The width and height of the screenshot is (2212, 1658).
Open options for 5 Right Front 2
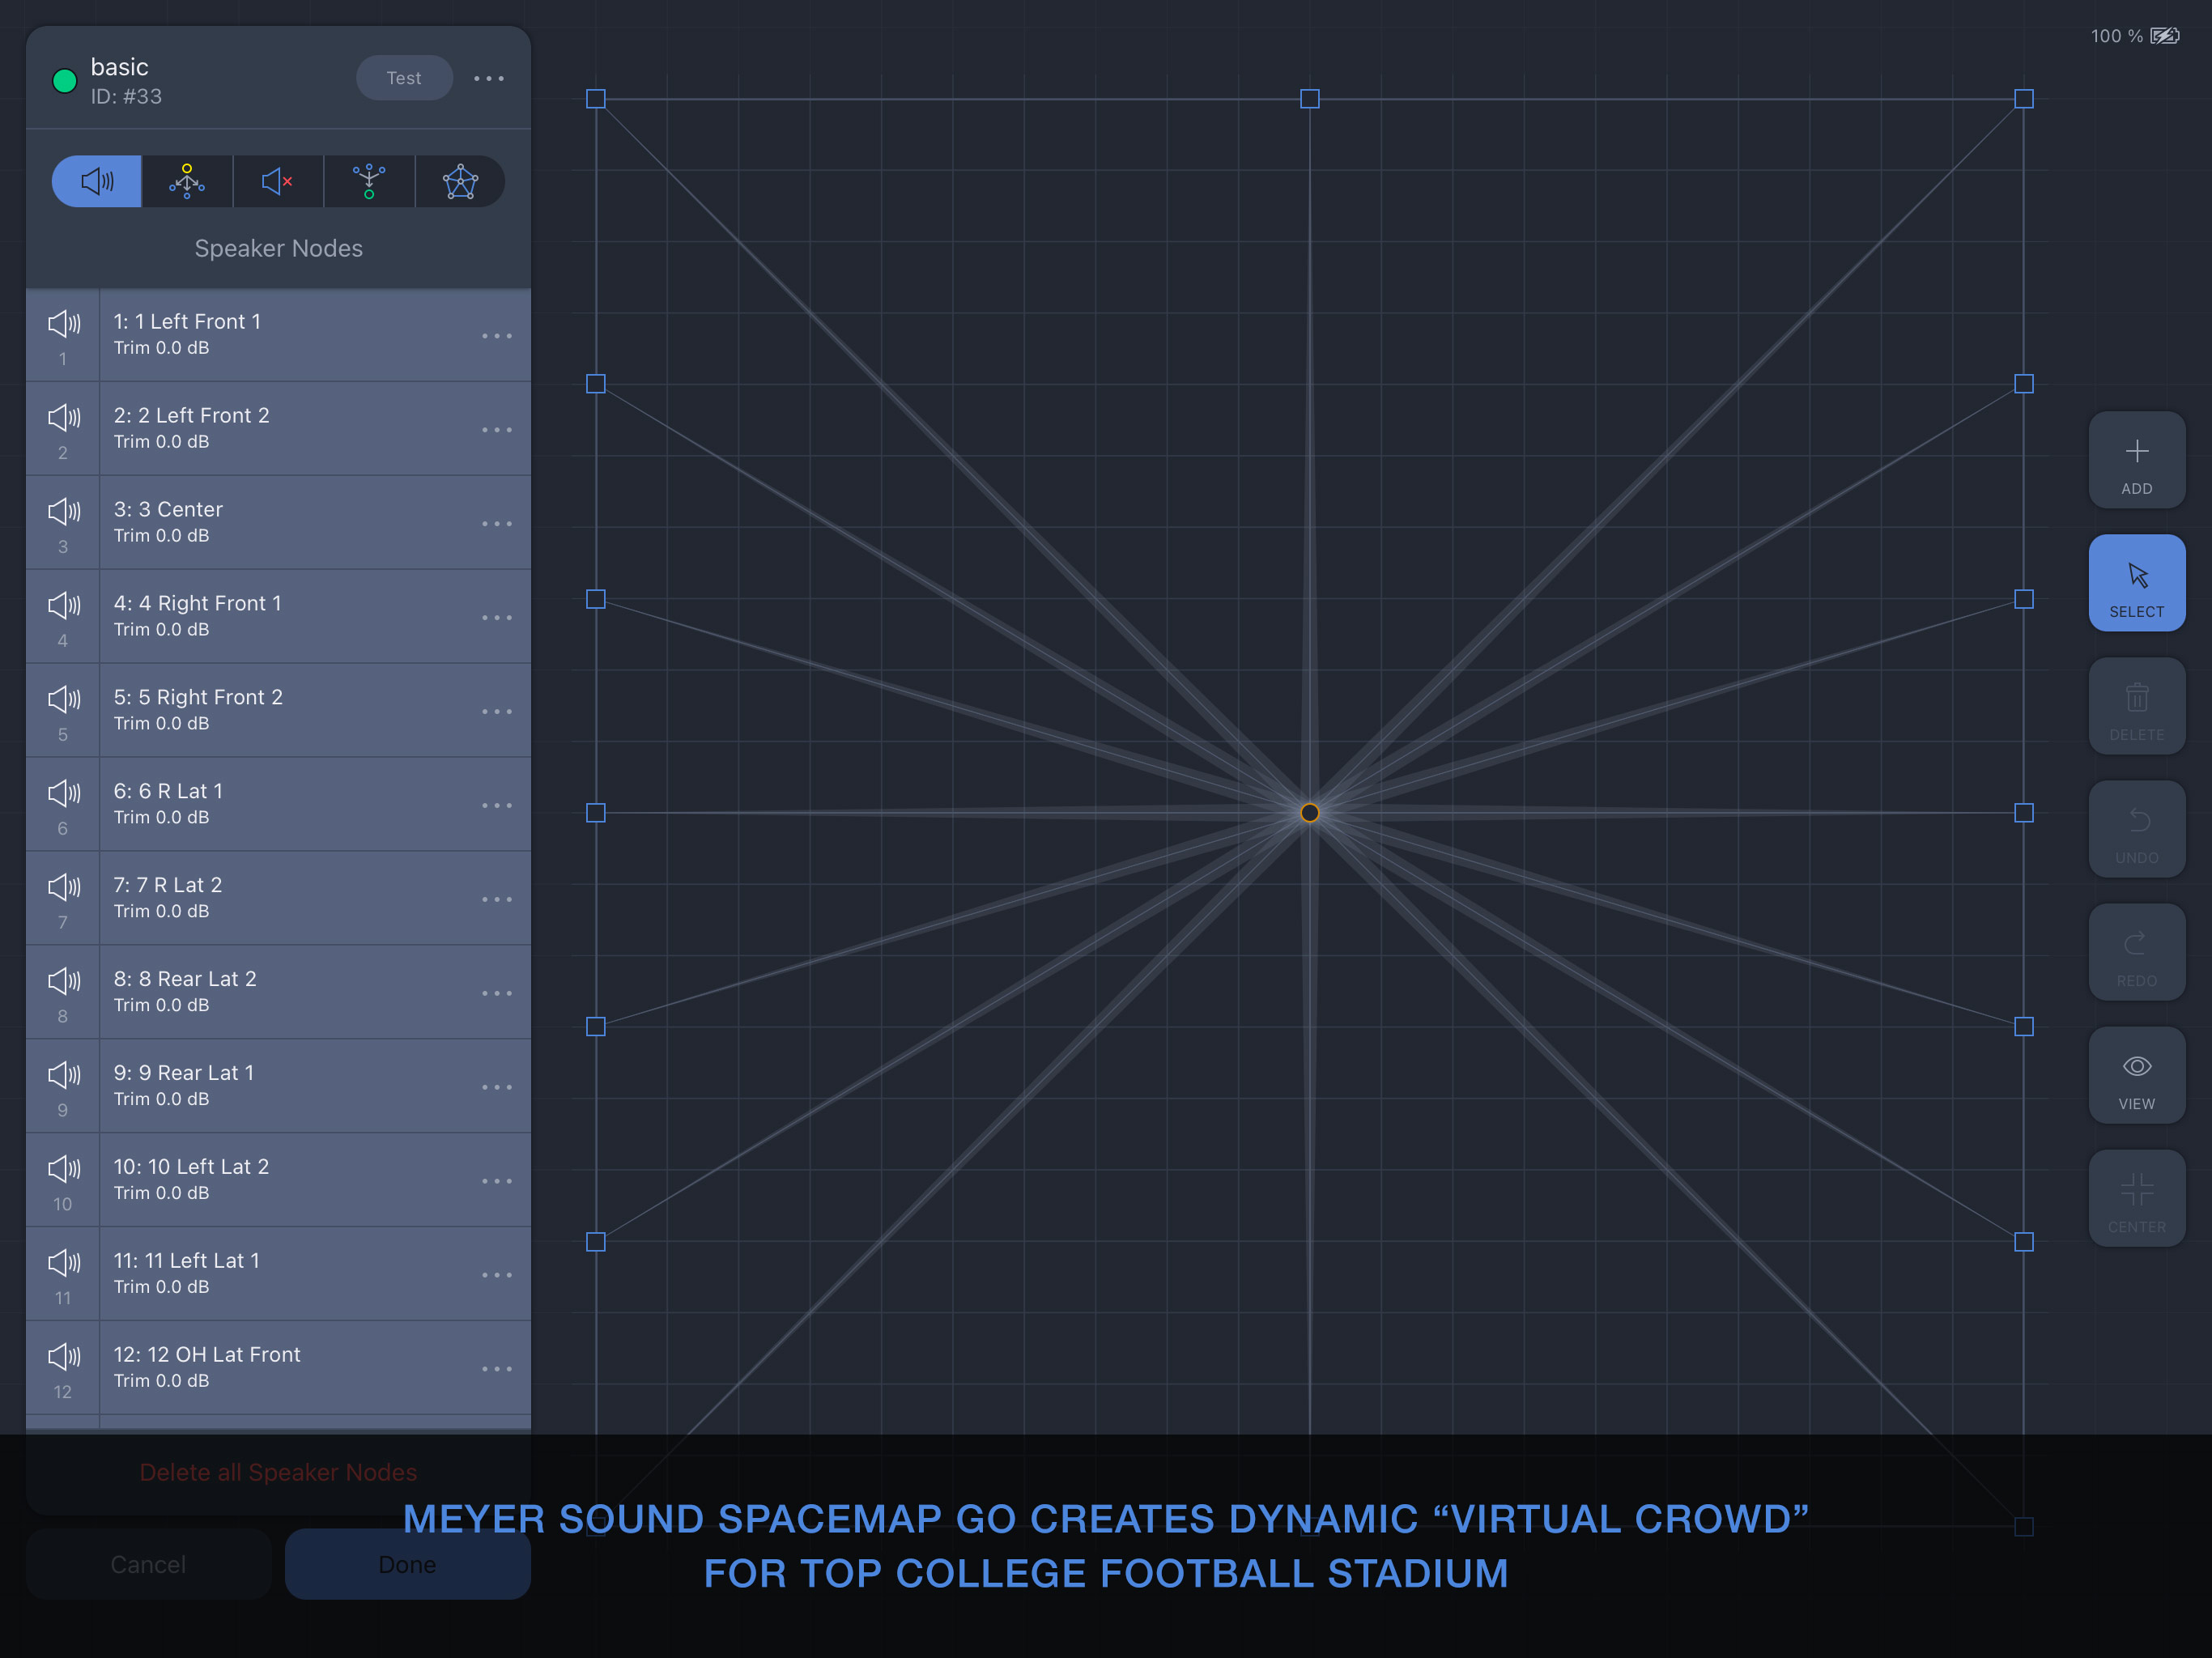pos(497,712)
